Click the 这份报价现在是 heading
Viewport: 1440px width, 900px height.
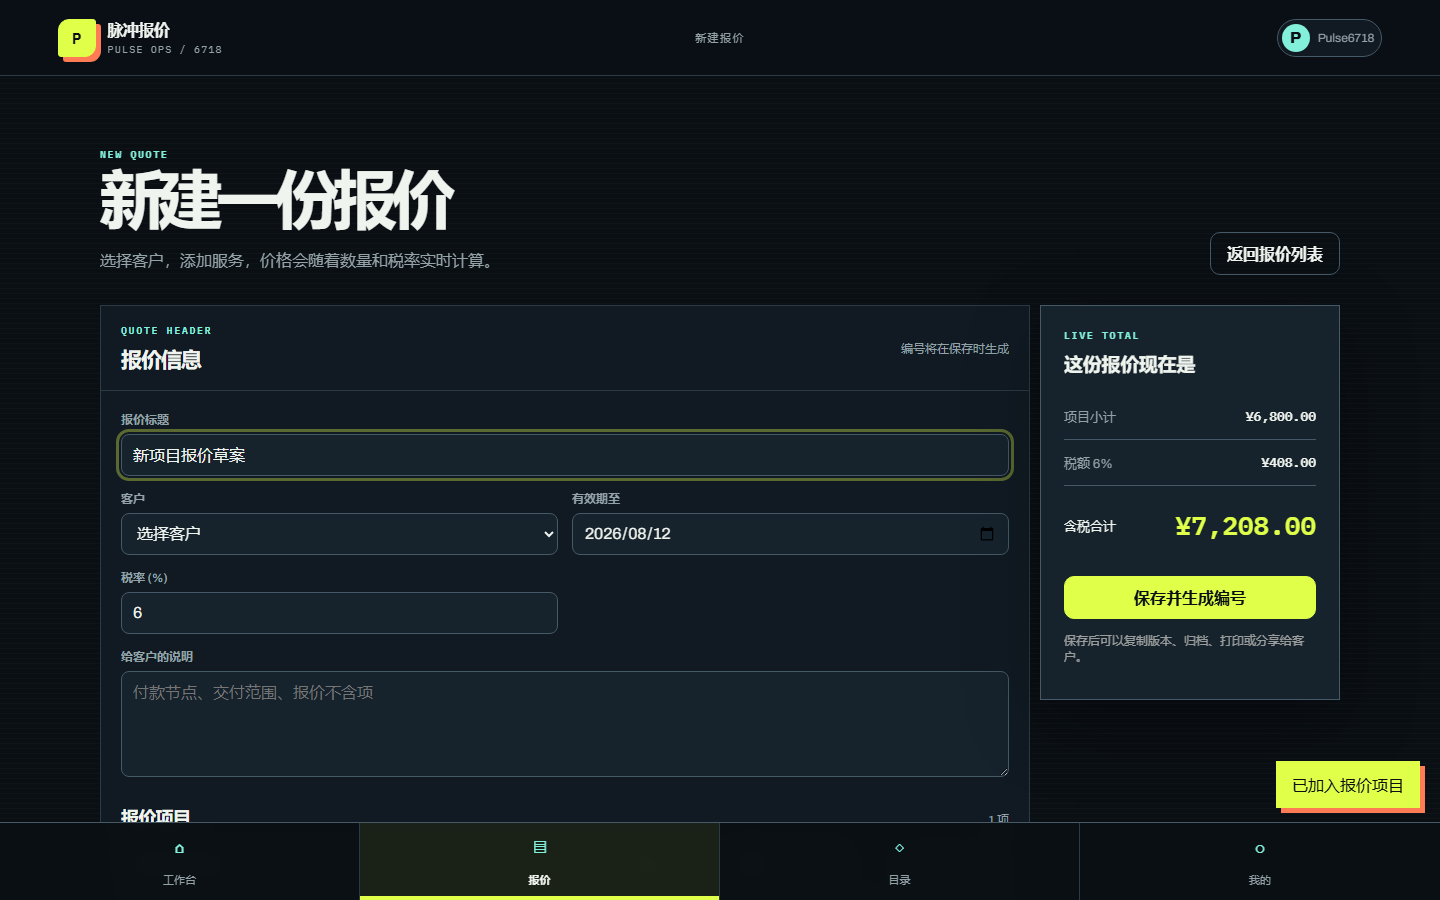[x=1129, y=365]
